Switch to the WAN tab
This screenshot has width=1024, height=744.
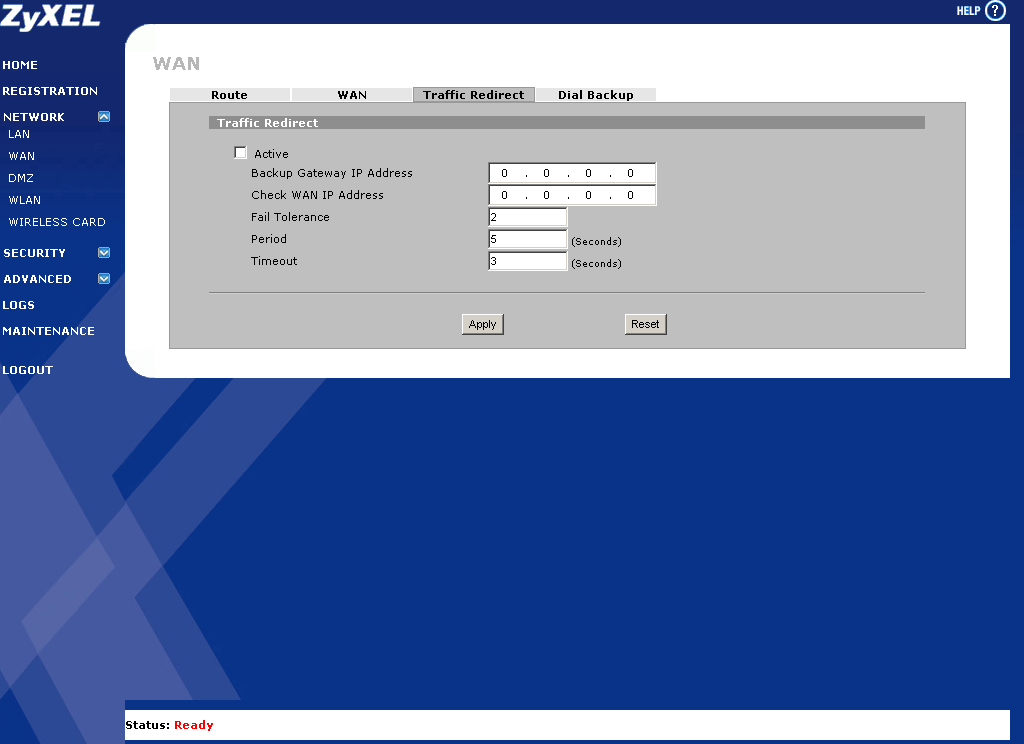coord(352,95)
